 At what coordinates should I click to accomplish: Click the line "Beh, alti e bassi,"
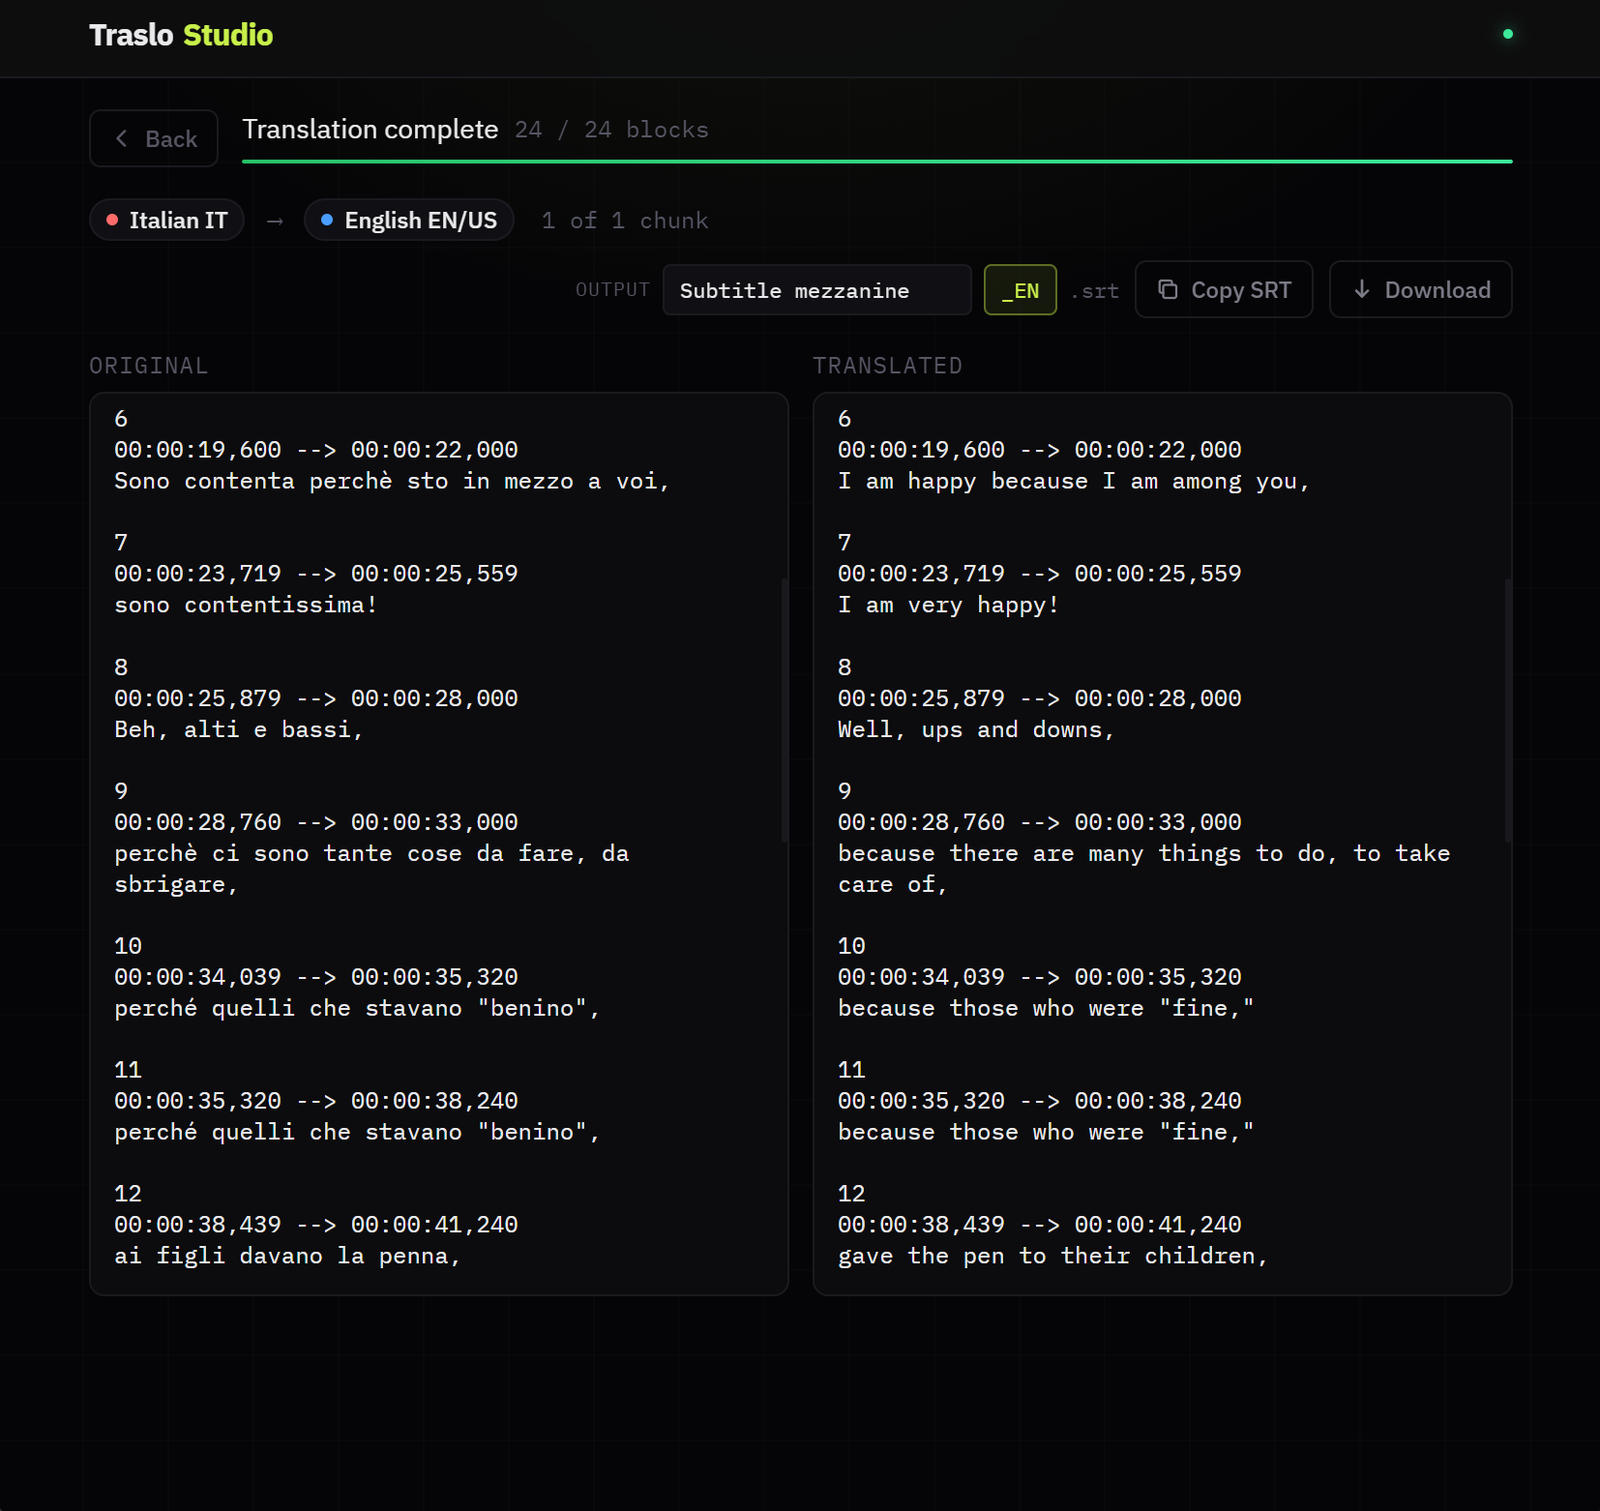tap(239, 730)
